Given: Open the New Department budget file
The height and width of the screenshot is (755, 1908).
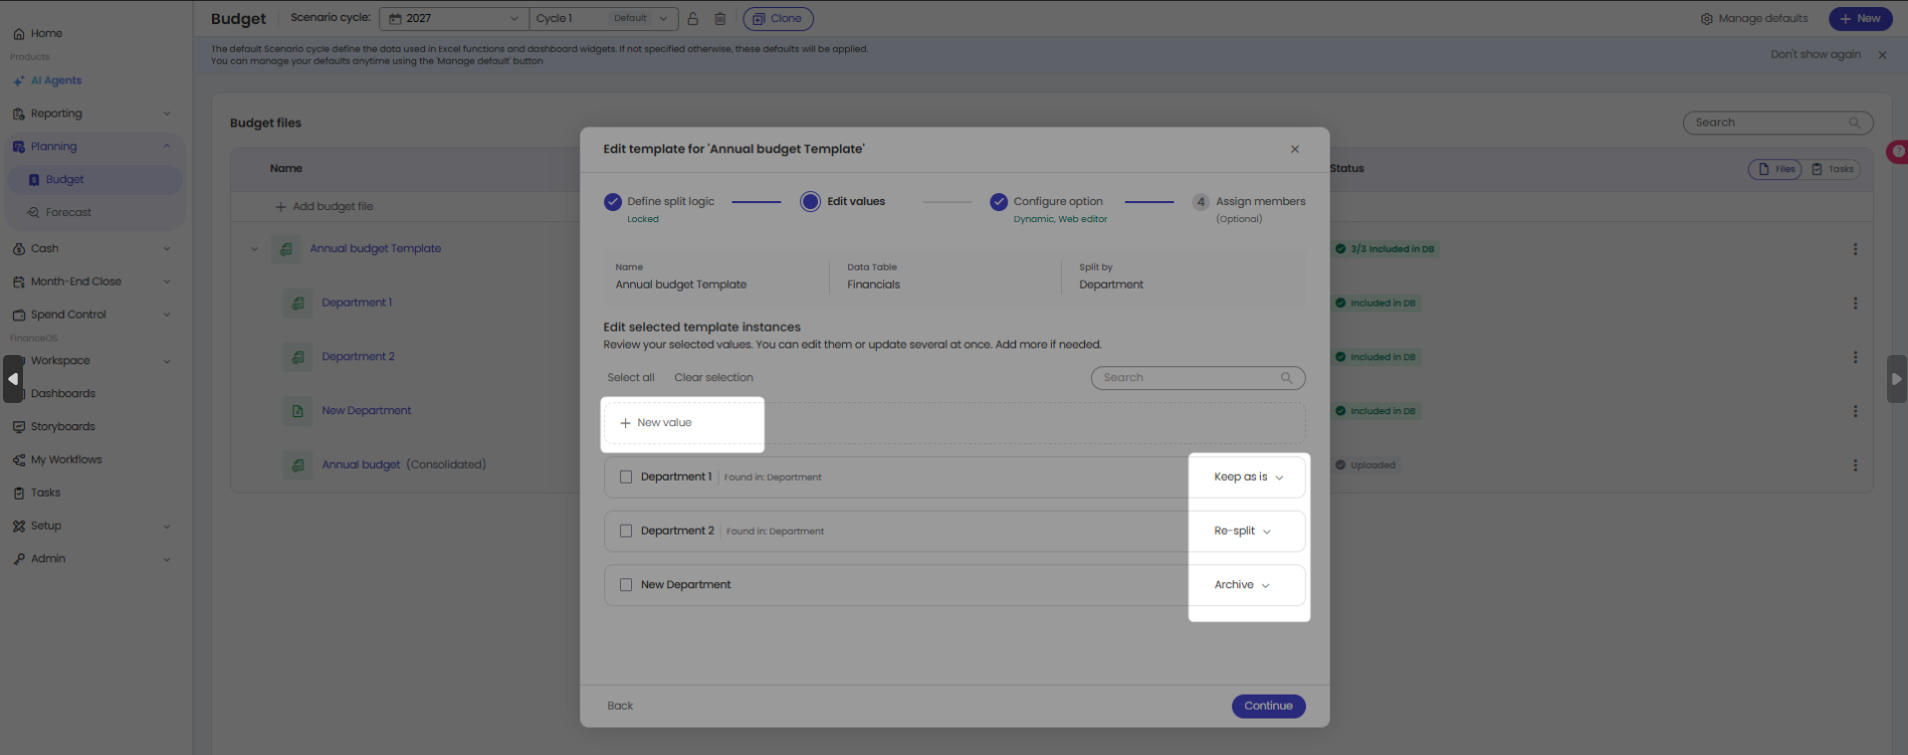Looking at the screenshot, I should click(366, 410).
